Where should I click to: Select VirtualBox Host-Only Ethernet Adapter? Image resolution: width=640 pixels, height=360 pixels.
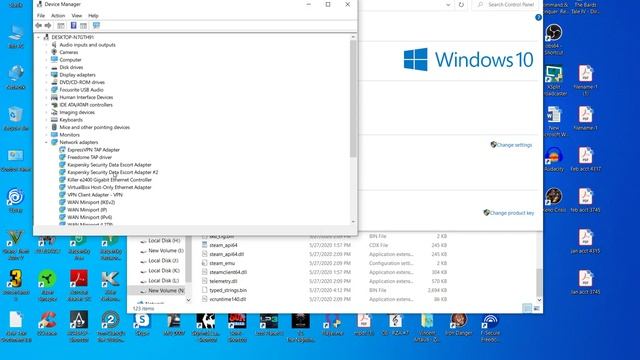tap(109, 187)
